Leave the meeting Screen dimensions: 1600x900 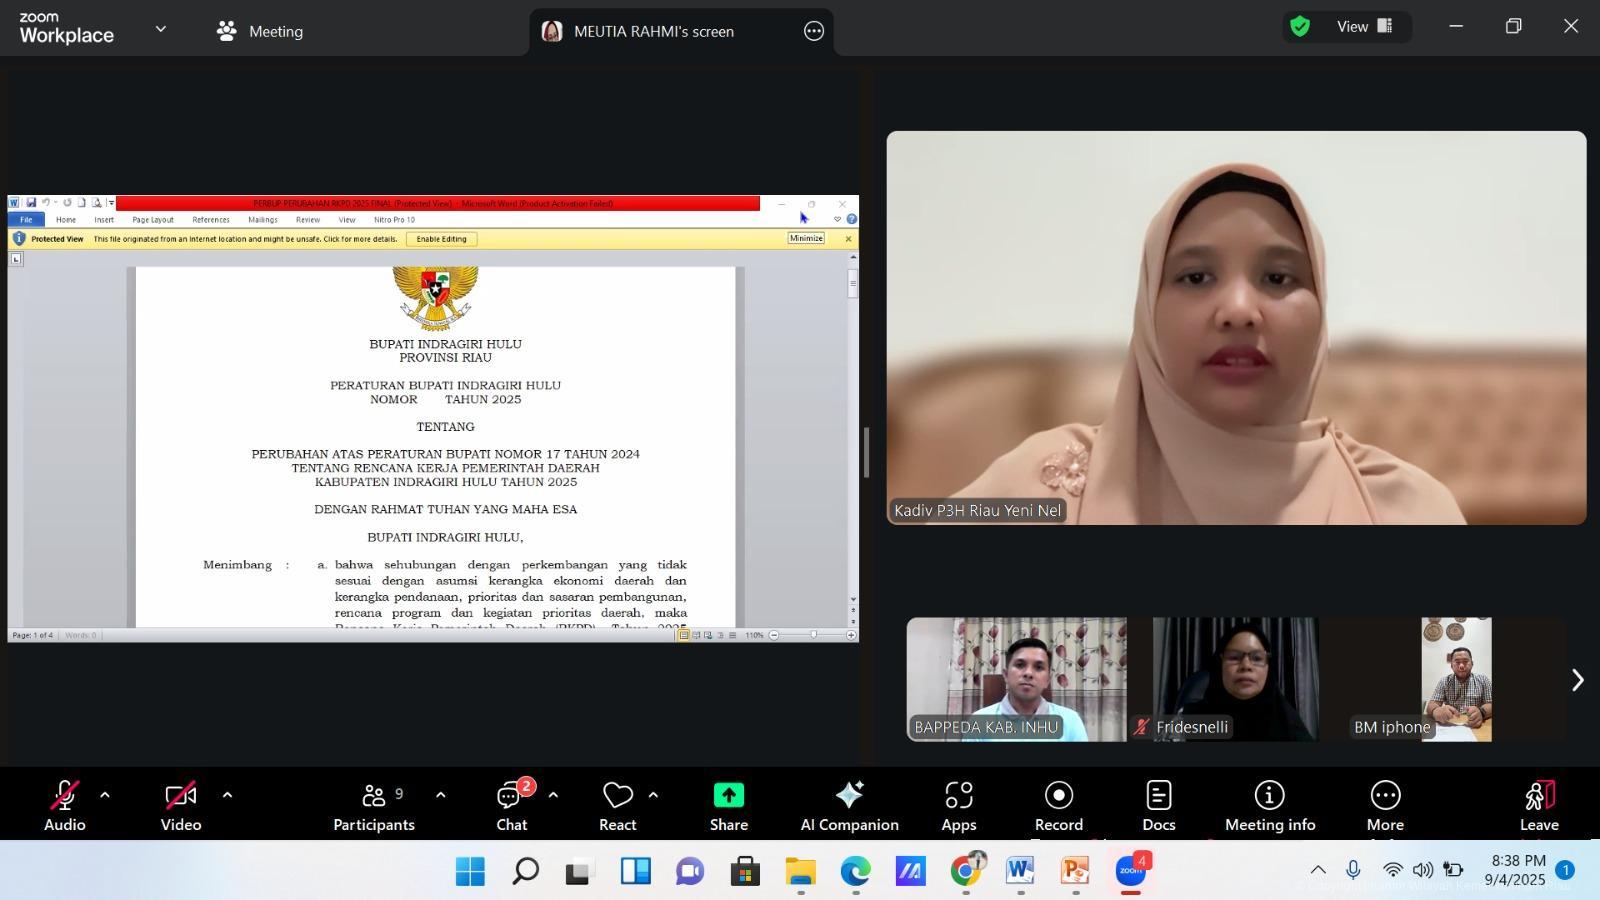click(x=1539, y=806)
